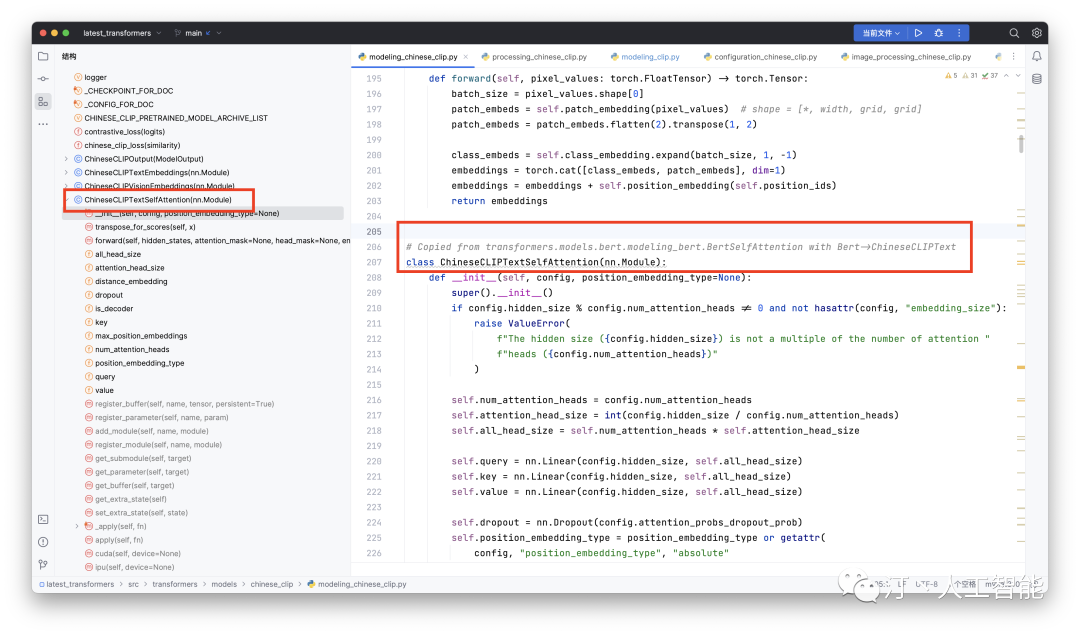
Task: Switch to processing_chinese_clip.py tab
Action: click(534, 56)
